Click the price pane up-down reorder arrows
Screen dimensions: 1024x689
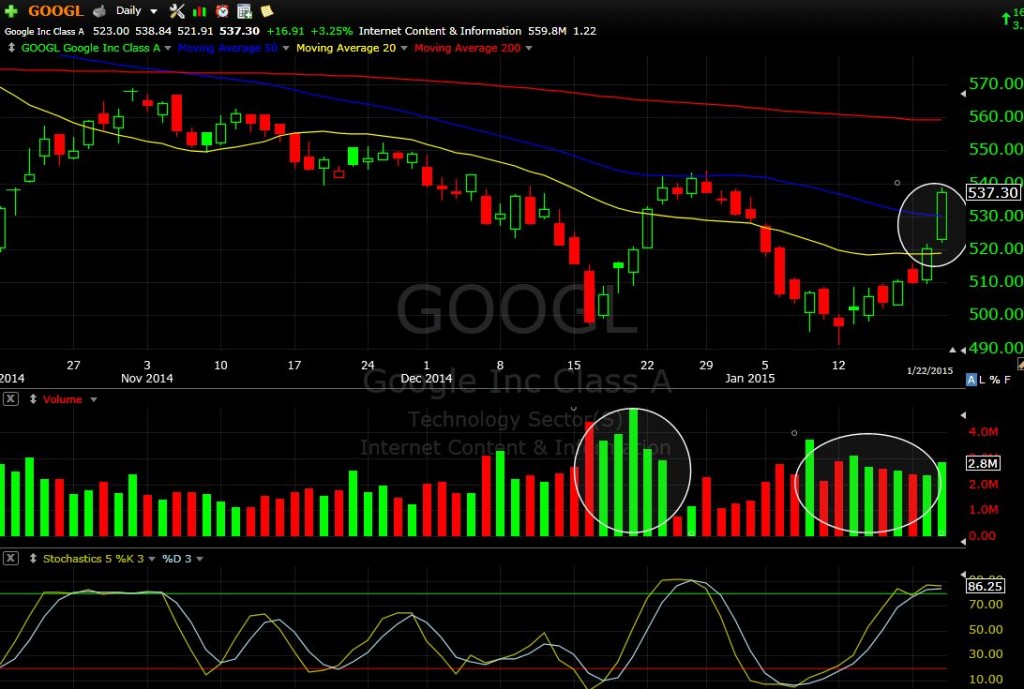[11, 48]
